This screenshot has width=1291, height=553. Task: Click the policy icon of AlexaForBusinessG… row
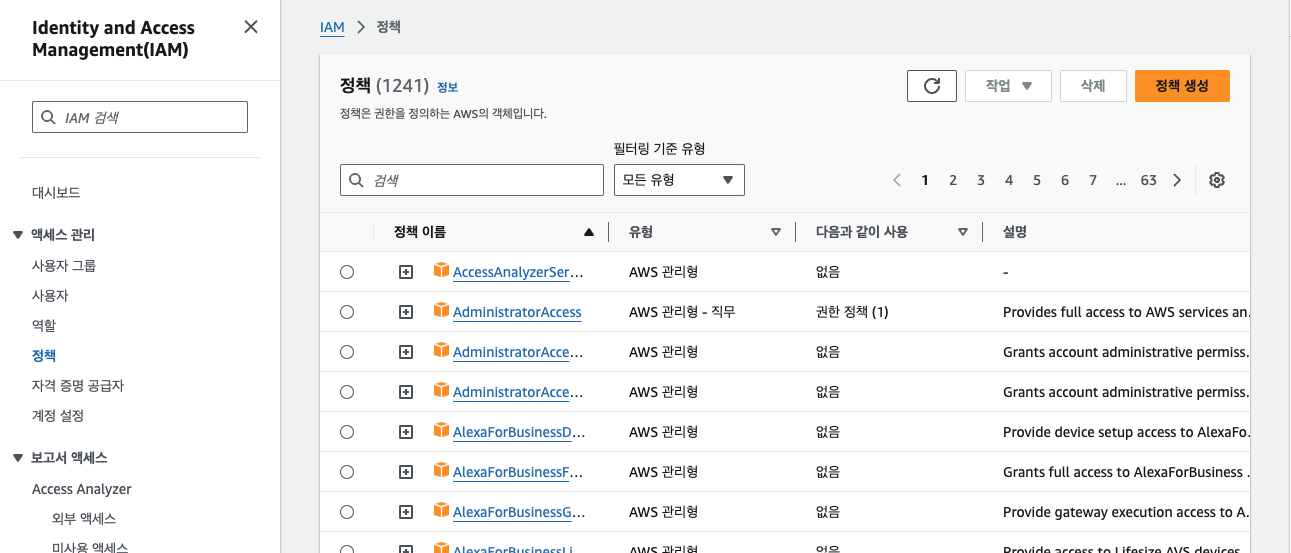pos(441,511)
